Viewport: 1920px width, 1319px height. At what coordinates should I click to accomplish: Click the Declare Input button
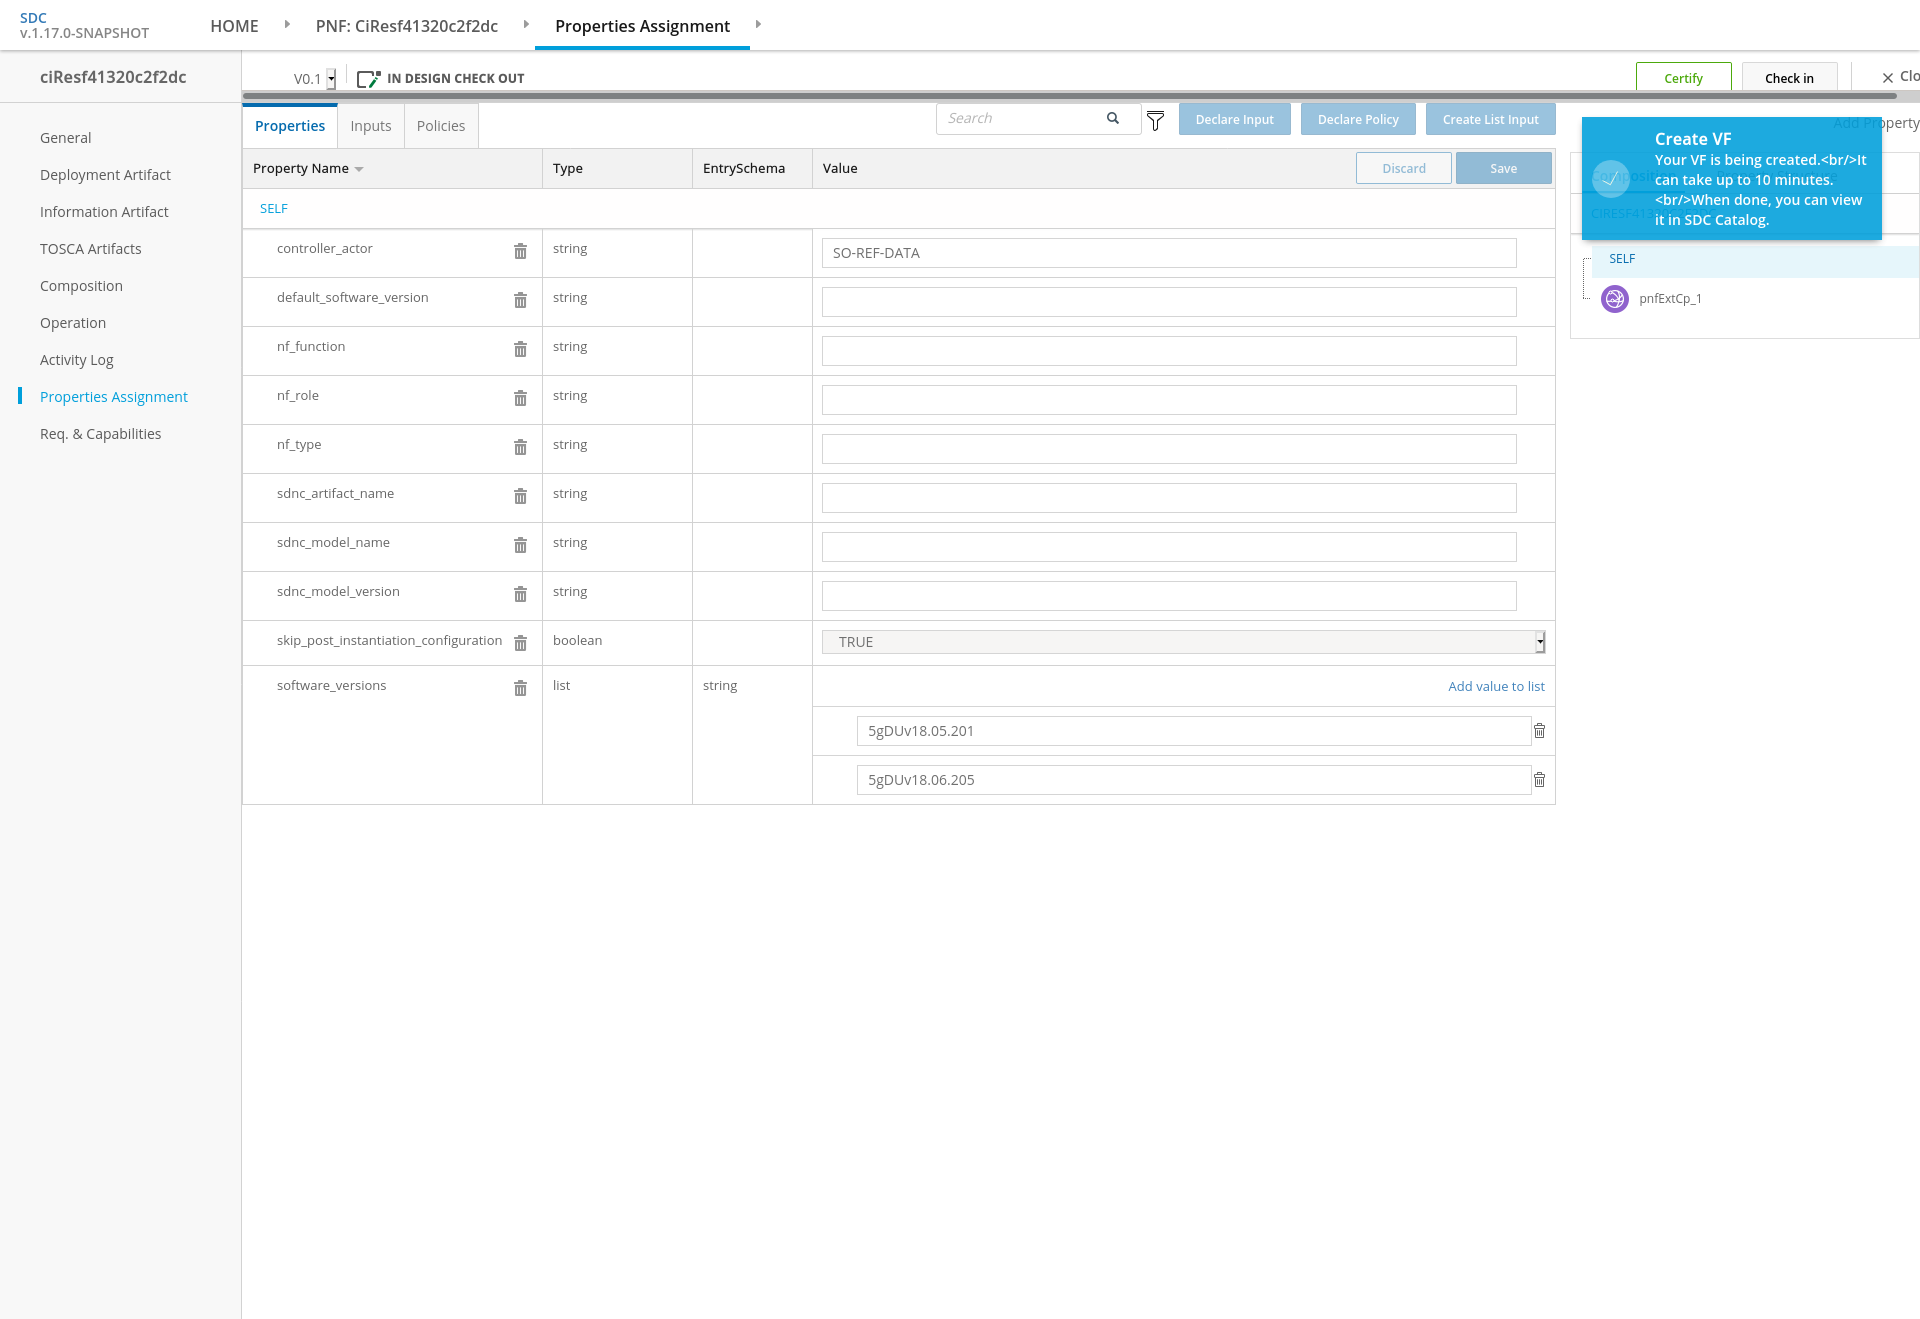coord(1234,119)
